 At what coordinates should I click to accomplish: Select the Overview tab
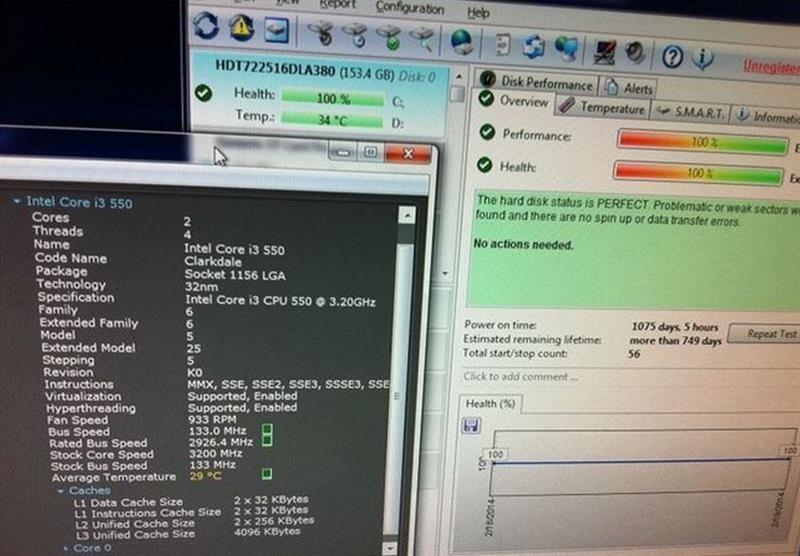click(513, 100)
